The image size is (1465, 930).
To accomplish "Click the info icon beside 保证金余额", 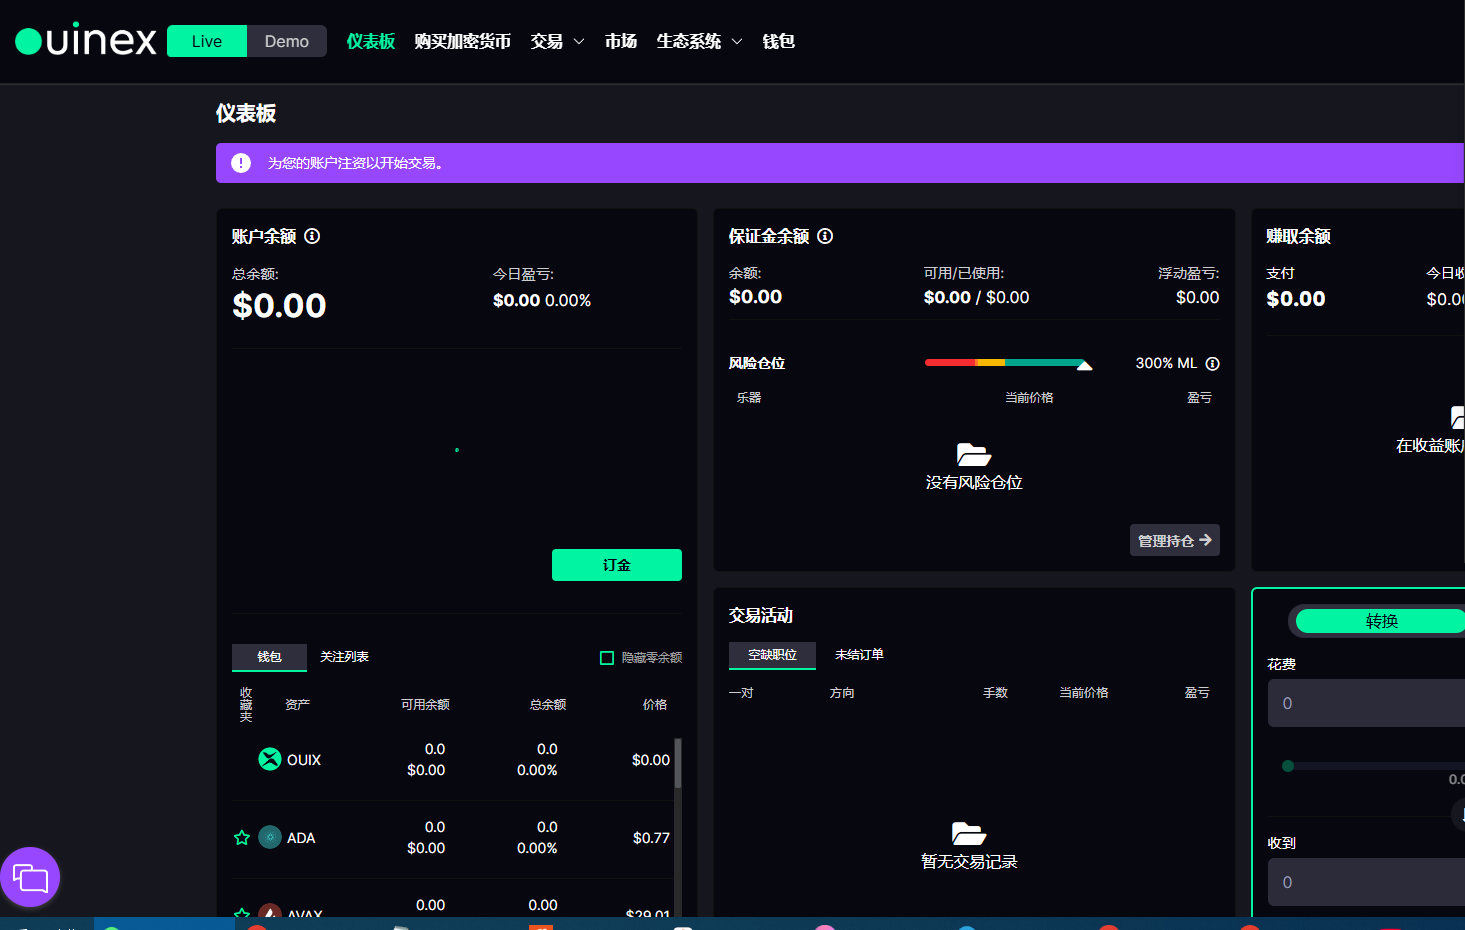I will (x=825, y=236).
